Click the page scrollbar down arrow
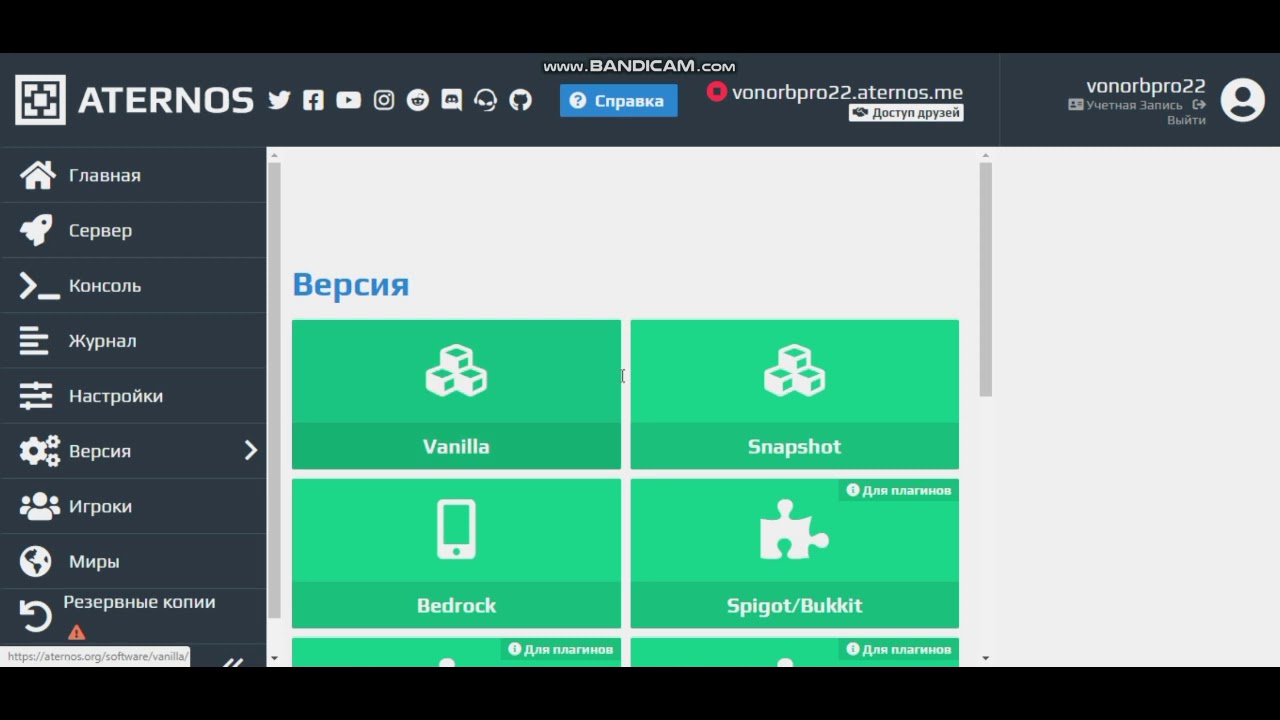This screenshot has width=1280, height=720. pos(985,658)
